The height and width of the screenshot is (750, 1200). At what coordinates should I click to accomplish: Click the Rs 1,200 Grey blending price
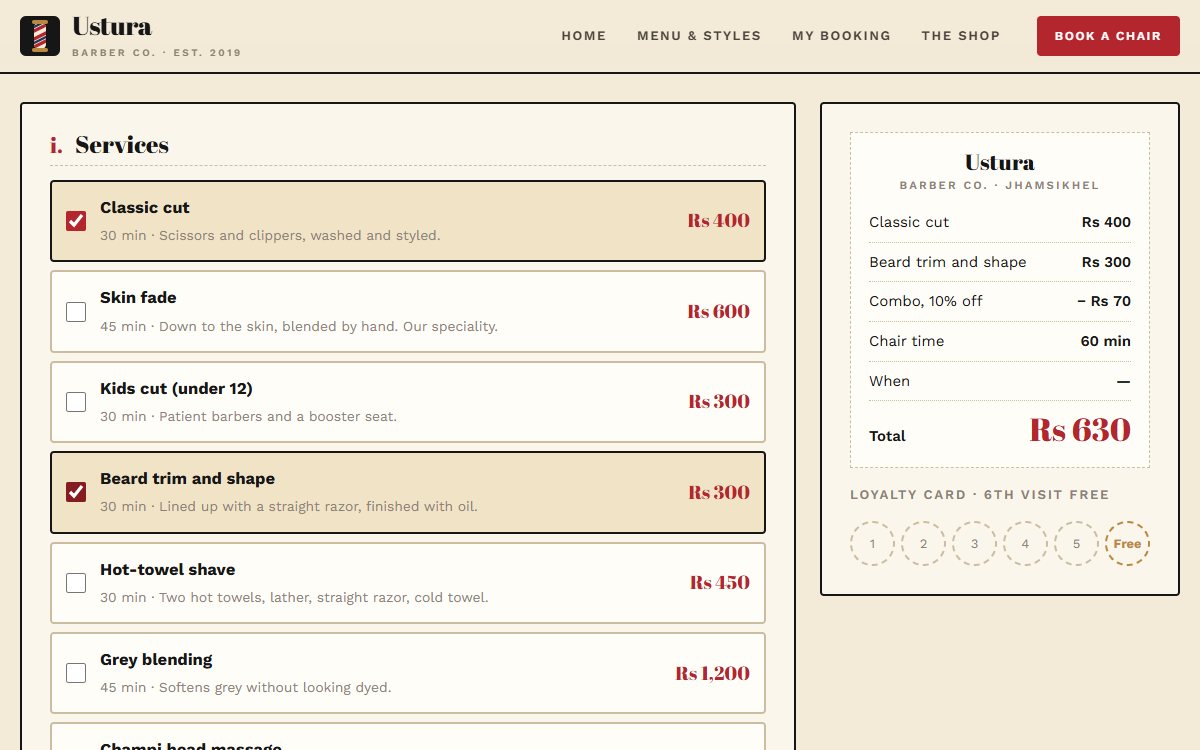712,673
